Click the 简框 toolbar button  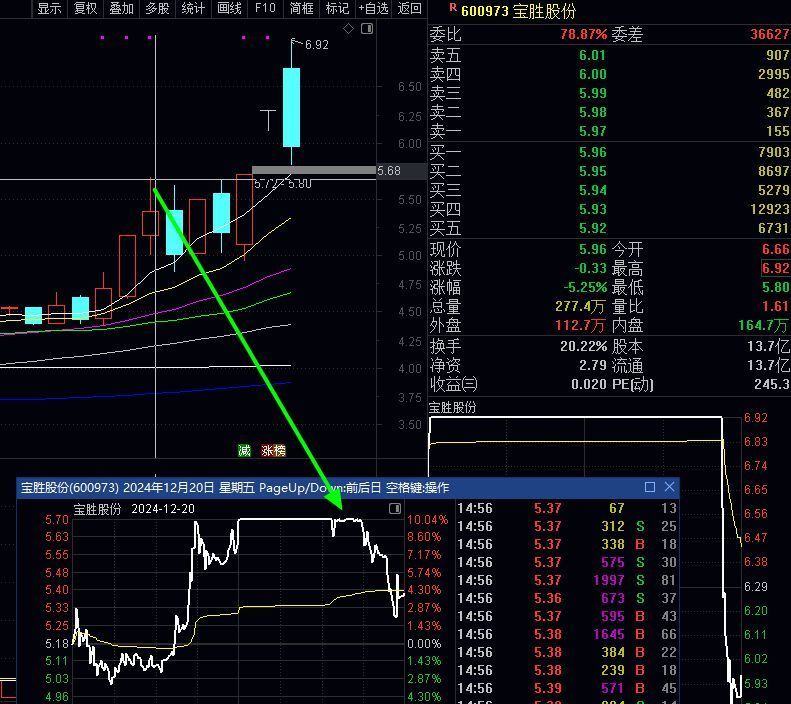pyautogui.click(x=301, y=8)
